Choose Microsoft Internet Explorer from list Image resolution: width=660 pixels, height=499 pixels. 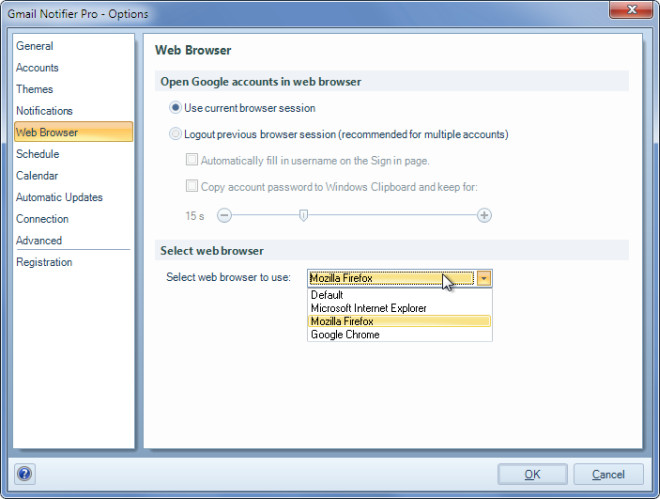point(399,308)
